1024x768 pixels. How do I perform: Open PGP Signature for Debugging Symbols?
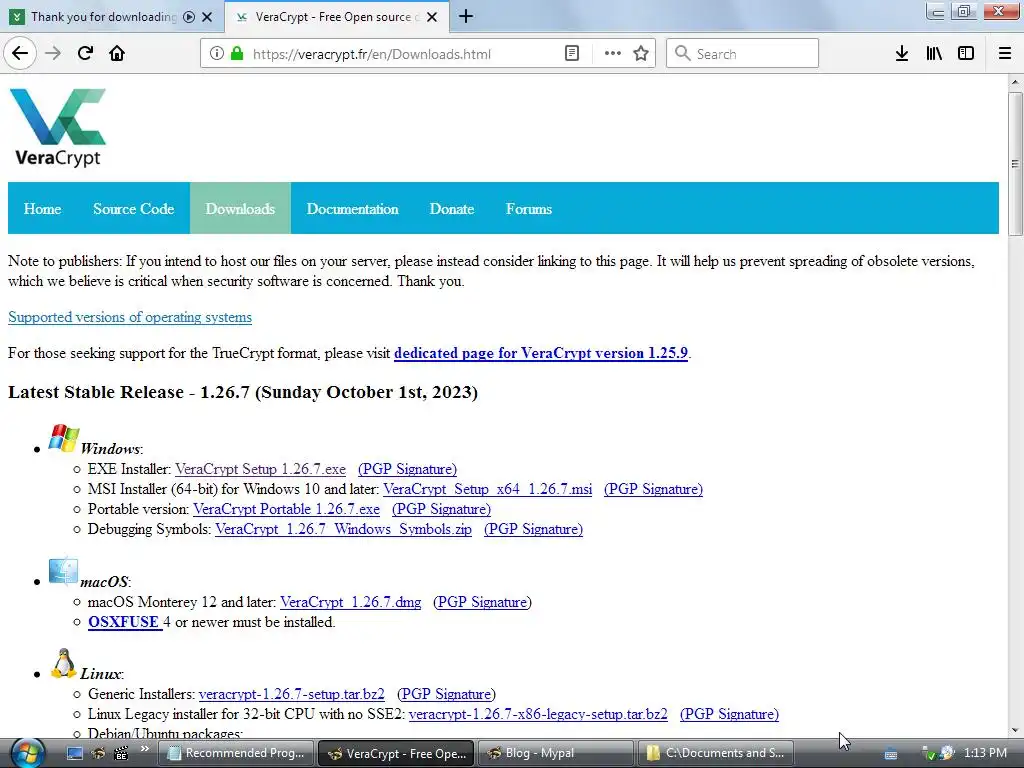(534, 529)
